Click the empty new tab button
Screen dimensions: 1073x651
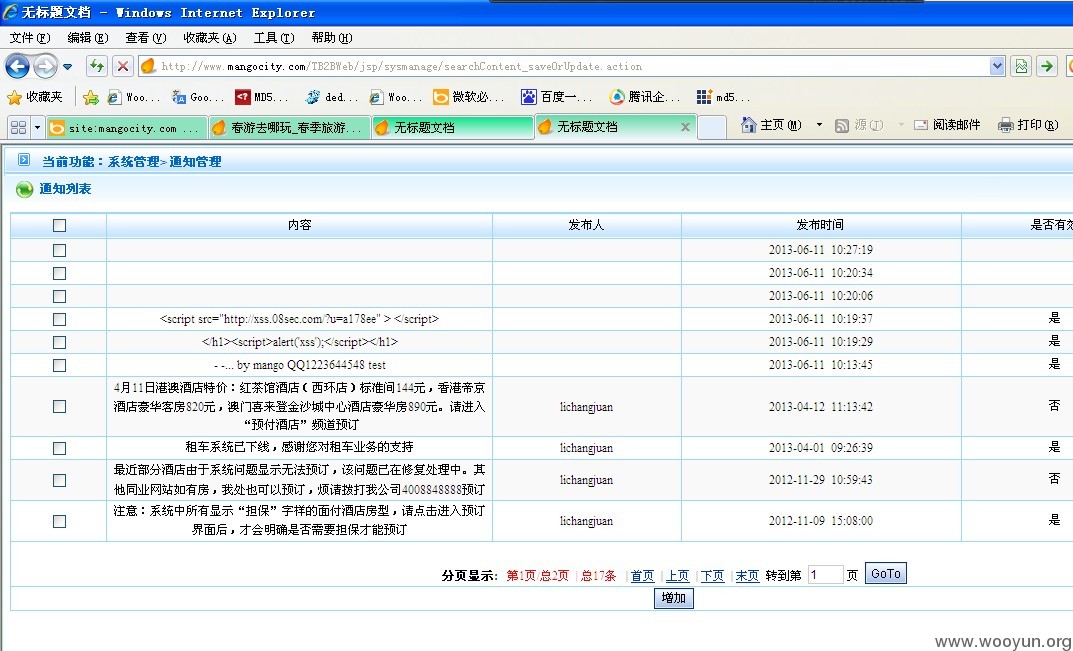[712, 127]
